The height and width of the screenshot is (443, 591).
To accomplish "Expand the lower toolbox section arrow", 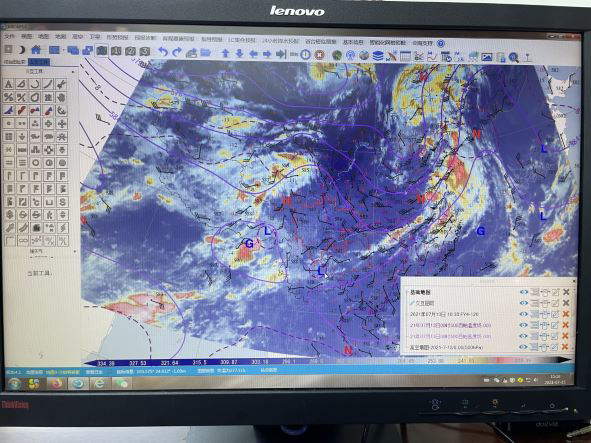I will pyautogui.click(x=74, y=251).
